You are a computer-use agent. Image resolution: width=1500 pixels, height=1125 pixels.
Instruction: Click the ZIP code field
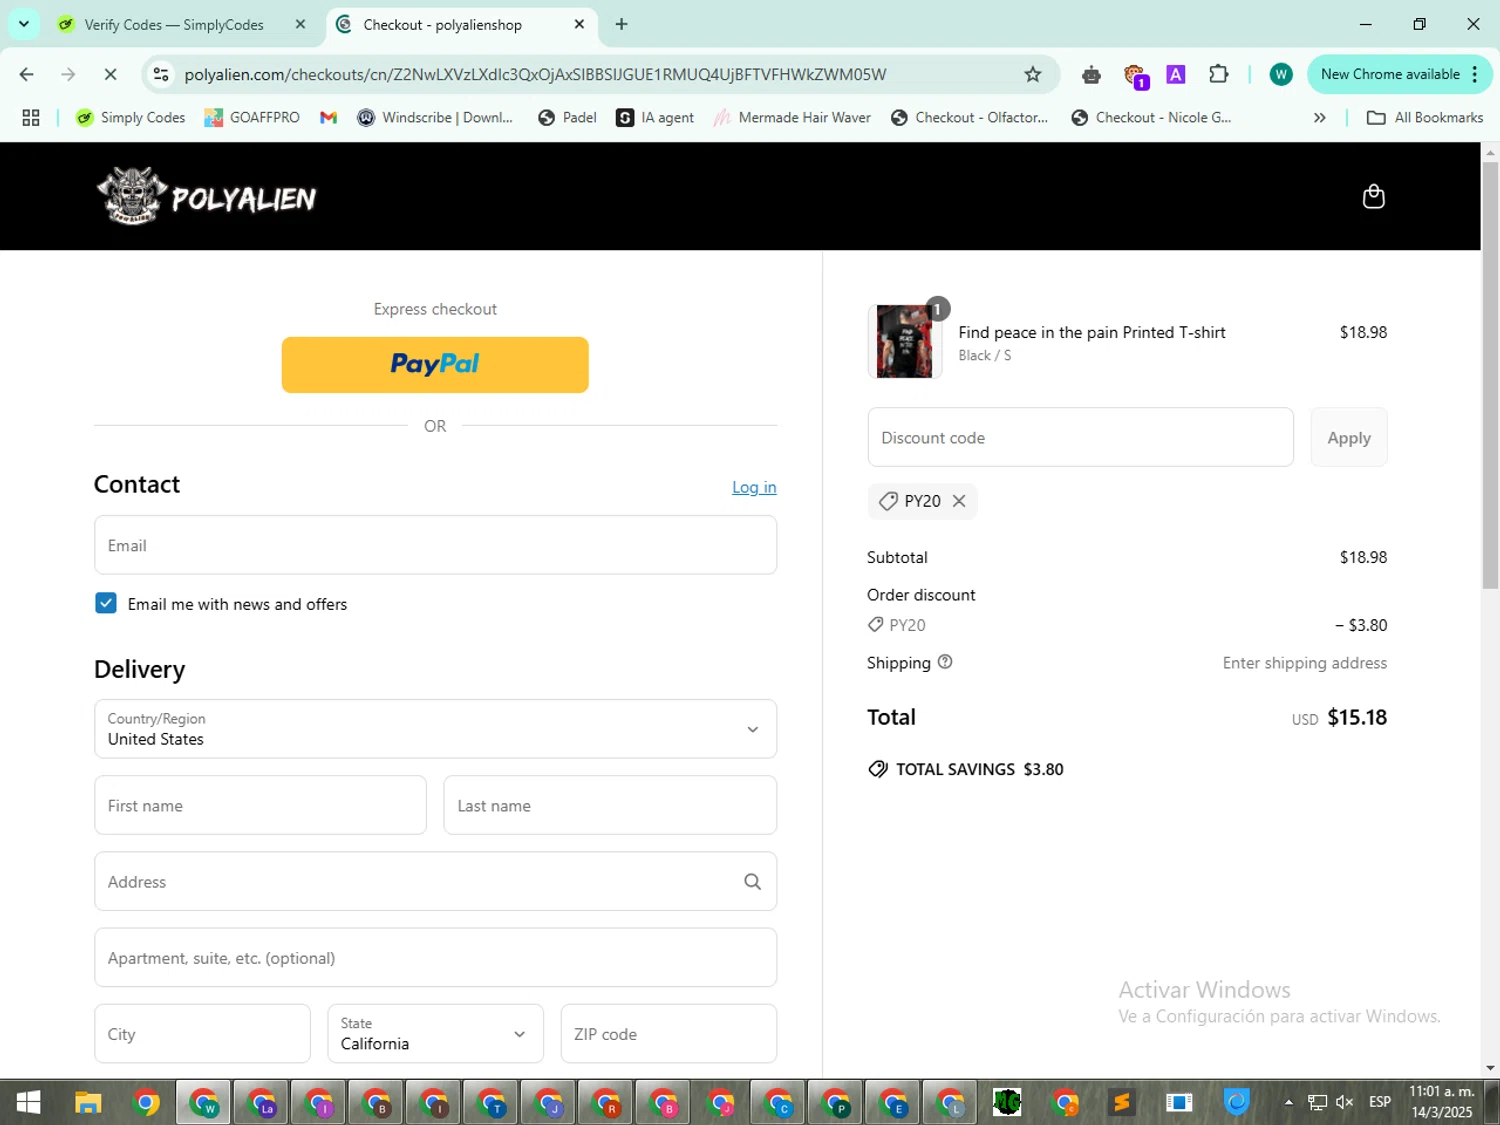click(x=668, y=1034)
